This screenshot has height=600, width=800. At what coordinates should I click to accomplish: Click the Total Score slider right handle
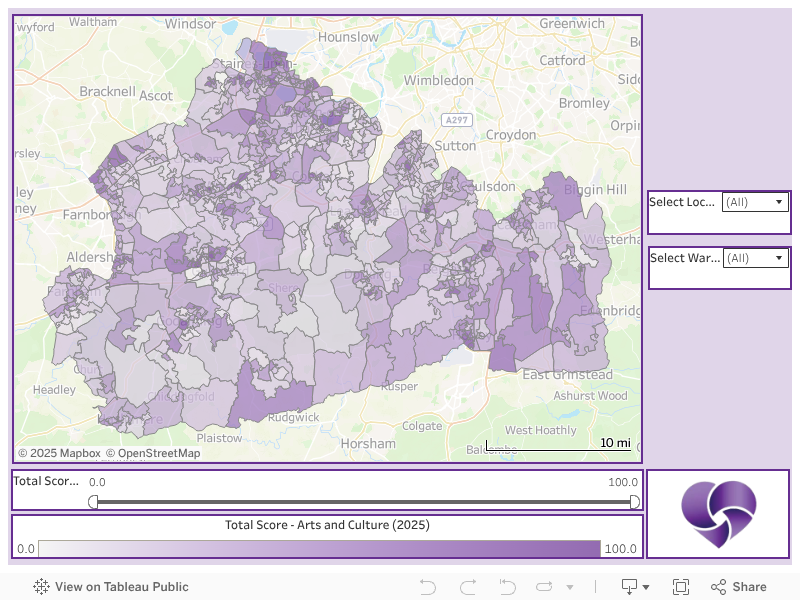(635, 502)
